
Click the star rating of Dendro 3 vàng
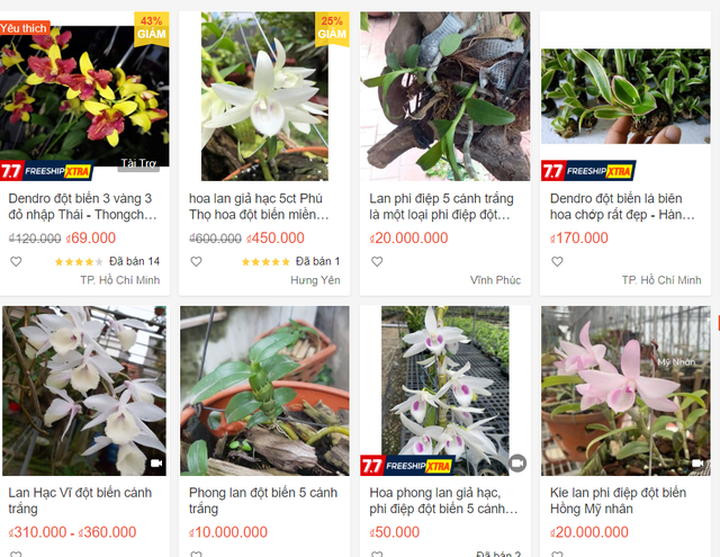pos(79,262)
